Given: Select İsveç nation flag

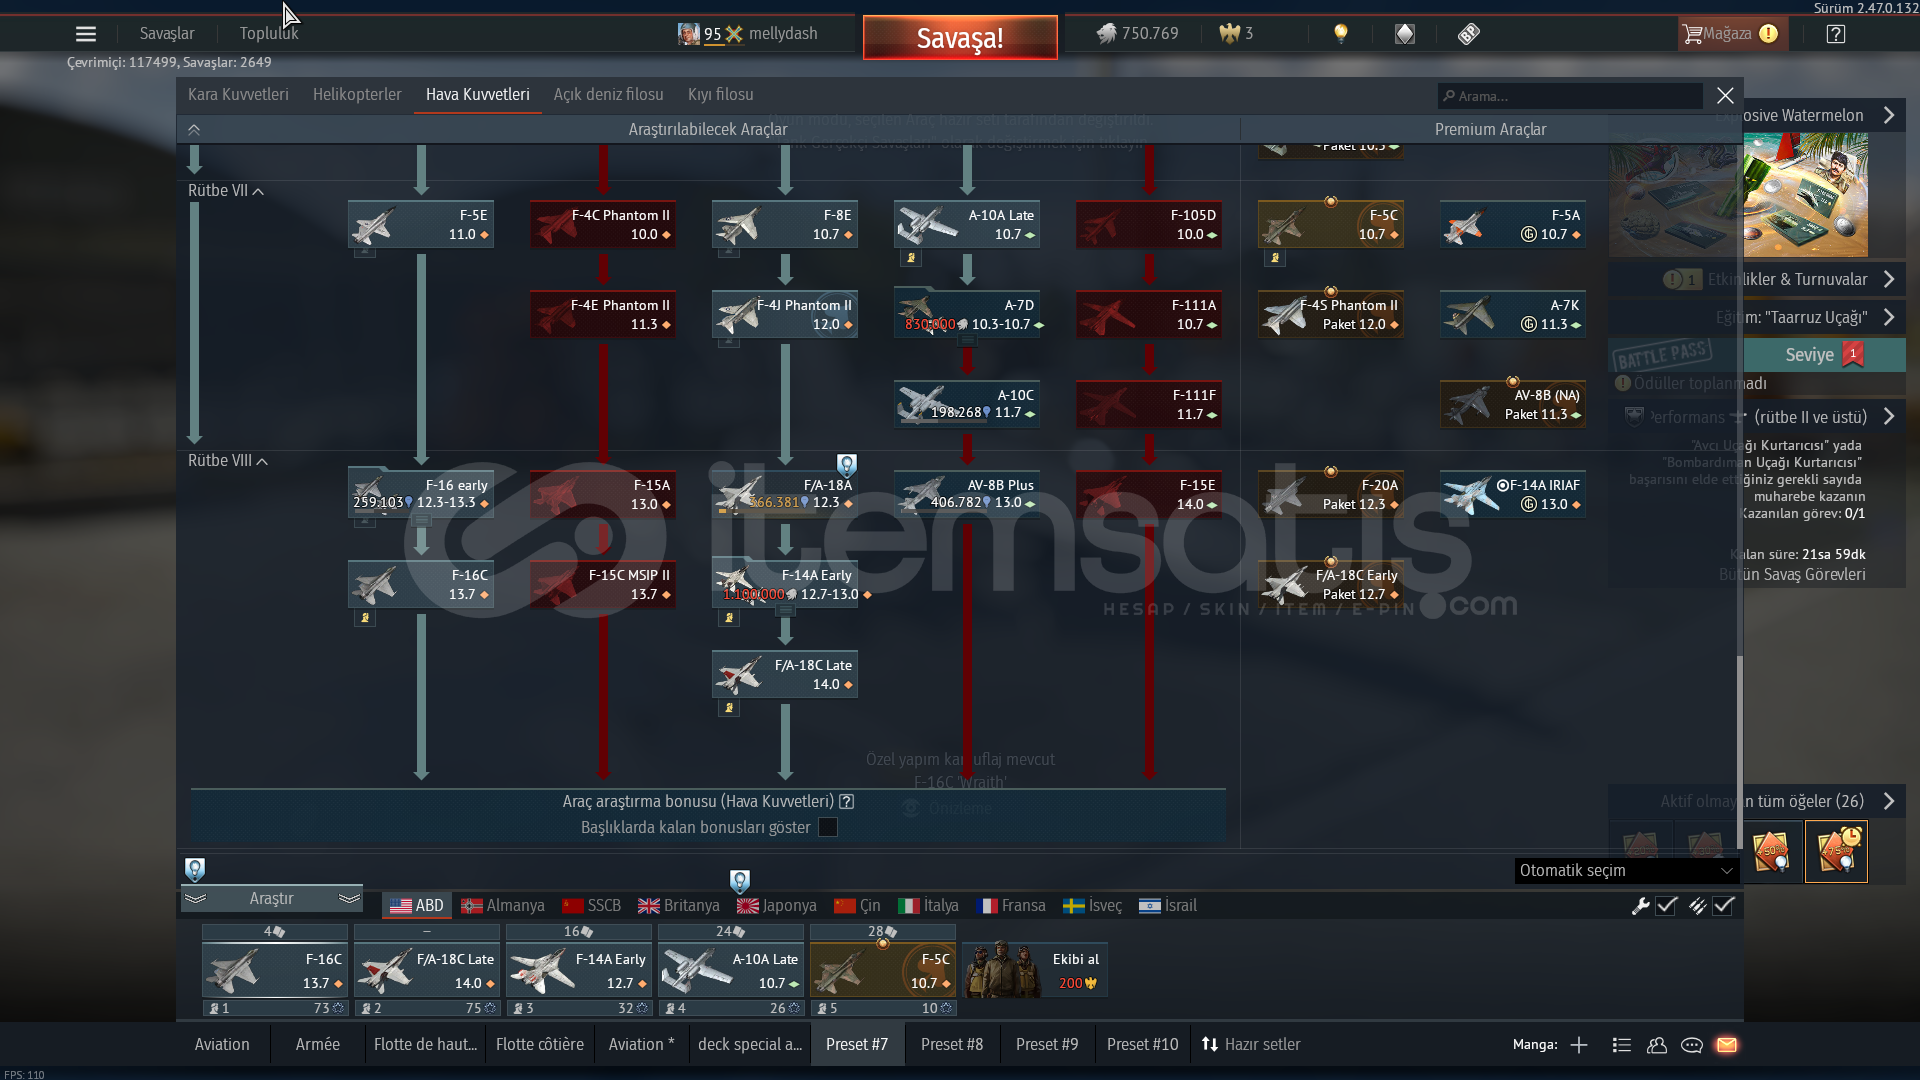Looking at the screenshot, I should 1093,905.
